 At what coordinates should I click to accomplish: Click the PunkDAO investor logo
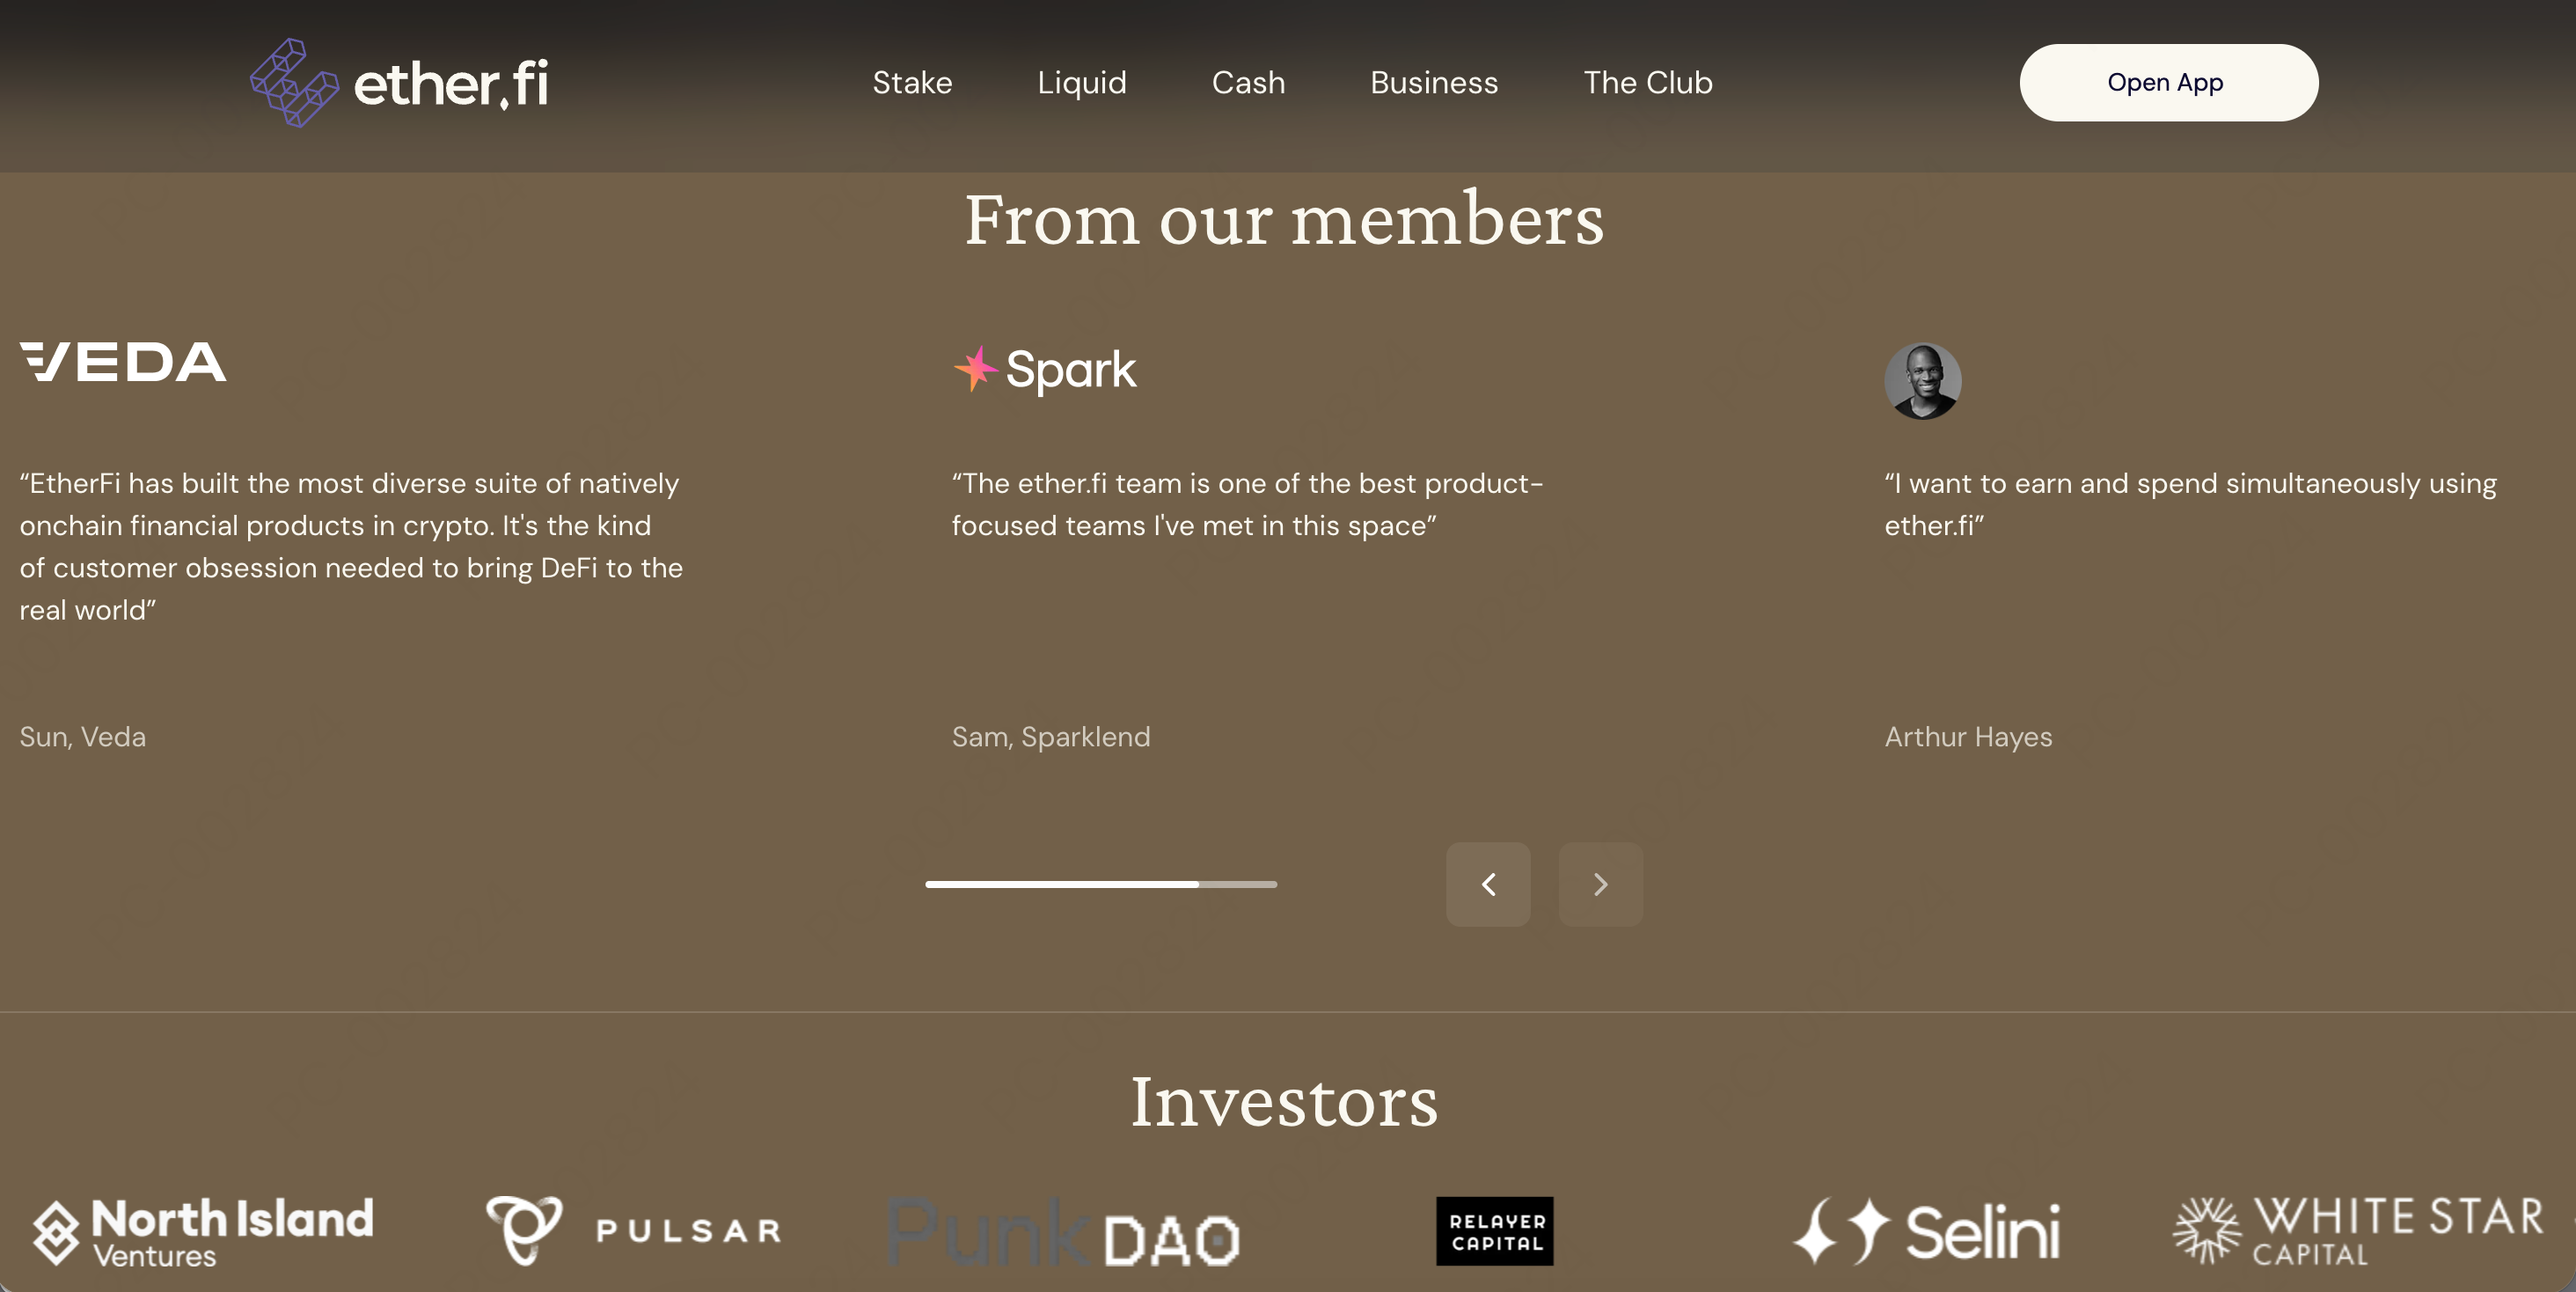1063,1235
